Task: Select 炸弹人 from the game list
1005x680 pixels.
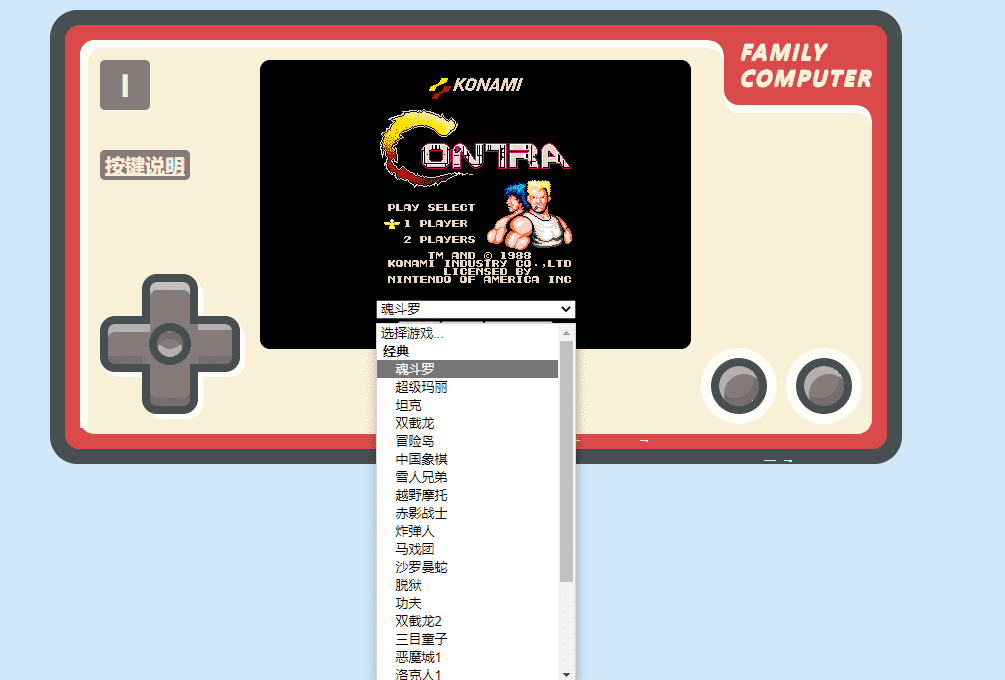Action: coord(467,531)
